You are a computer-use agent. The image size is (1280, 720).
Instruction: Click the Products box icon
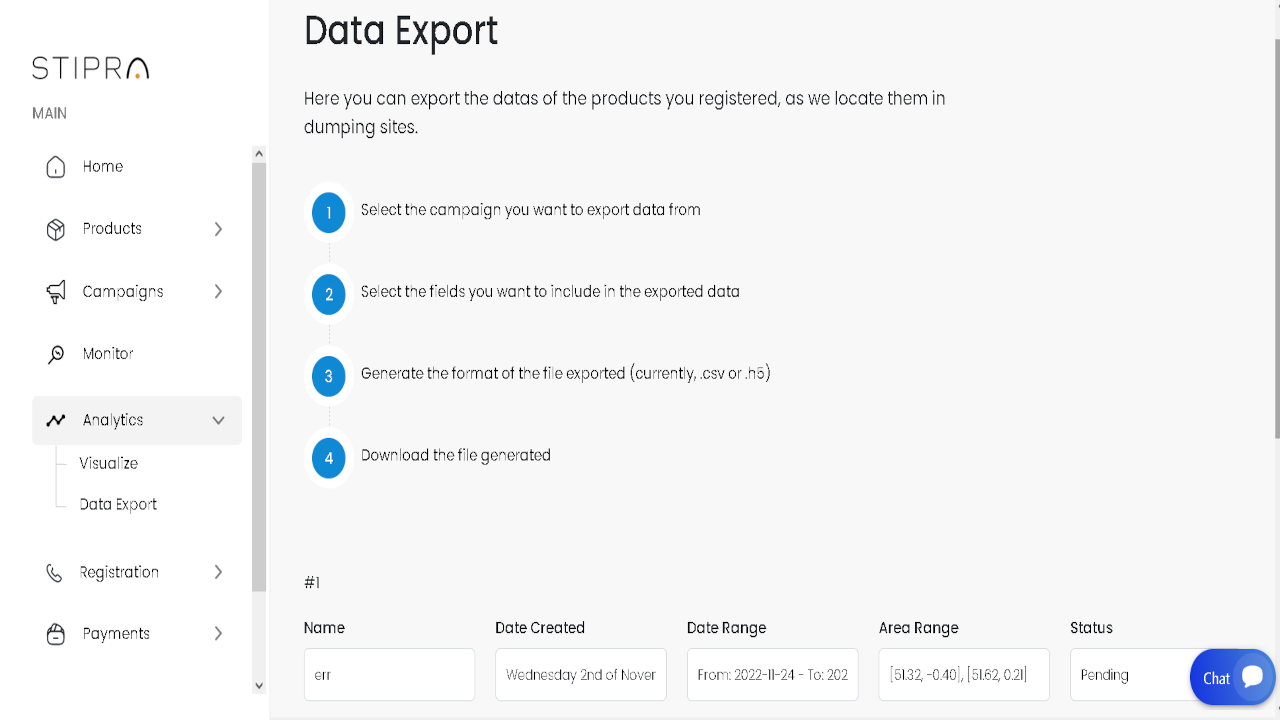56,229
